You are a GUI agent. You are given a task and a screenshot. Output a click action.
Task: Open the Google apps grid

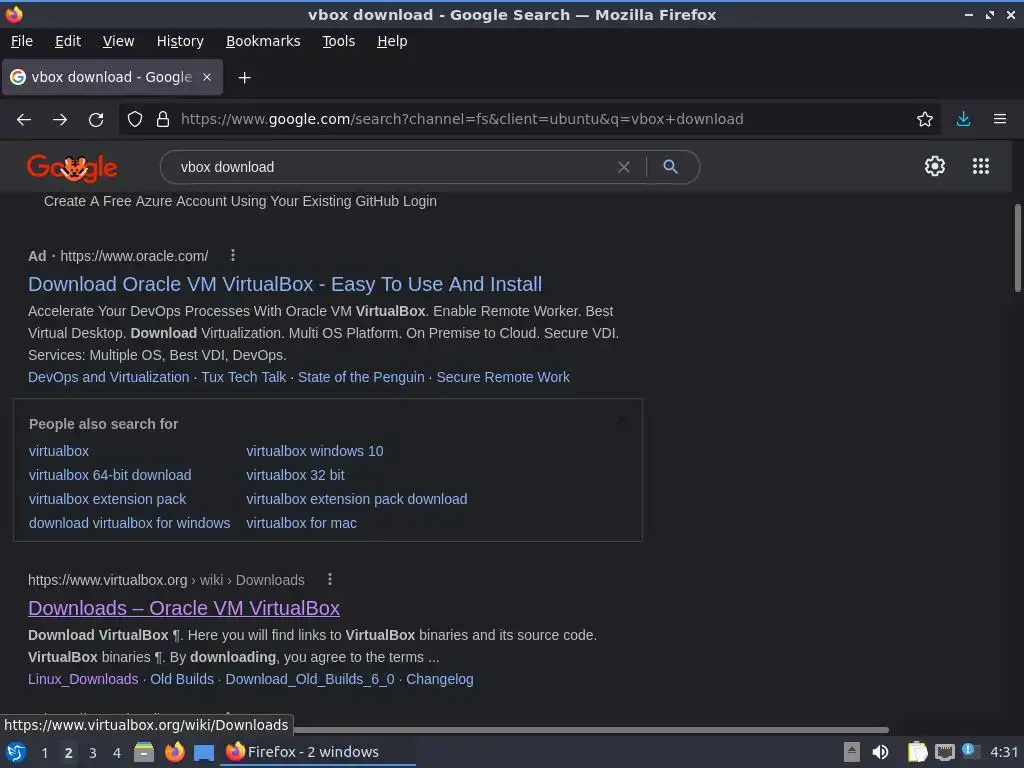click(981, 166)
